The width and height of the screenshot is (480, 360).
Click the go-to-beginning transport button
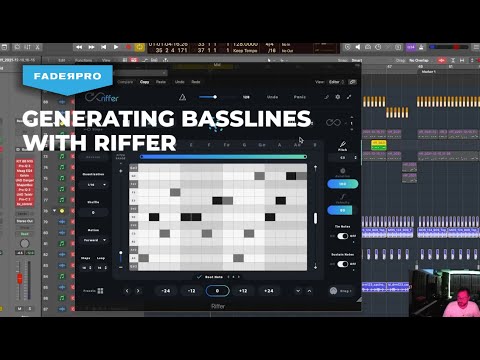point(103,47)
